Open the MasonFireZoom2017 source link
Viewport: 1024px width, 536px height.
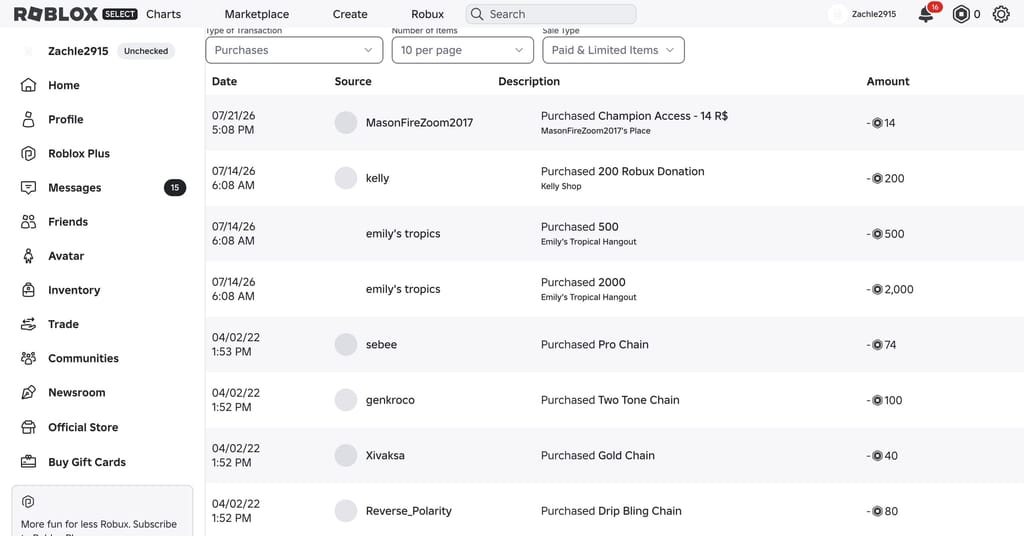[x=419, y=122]
